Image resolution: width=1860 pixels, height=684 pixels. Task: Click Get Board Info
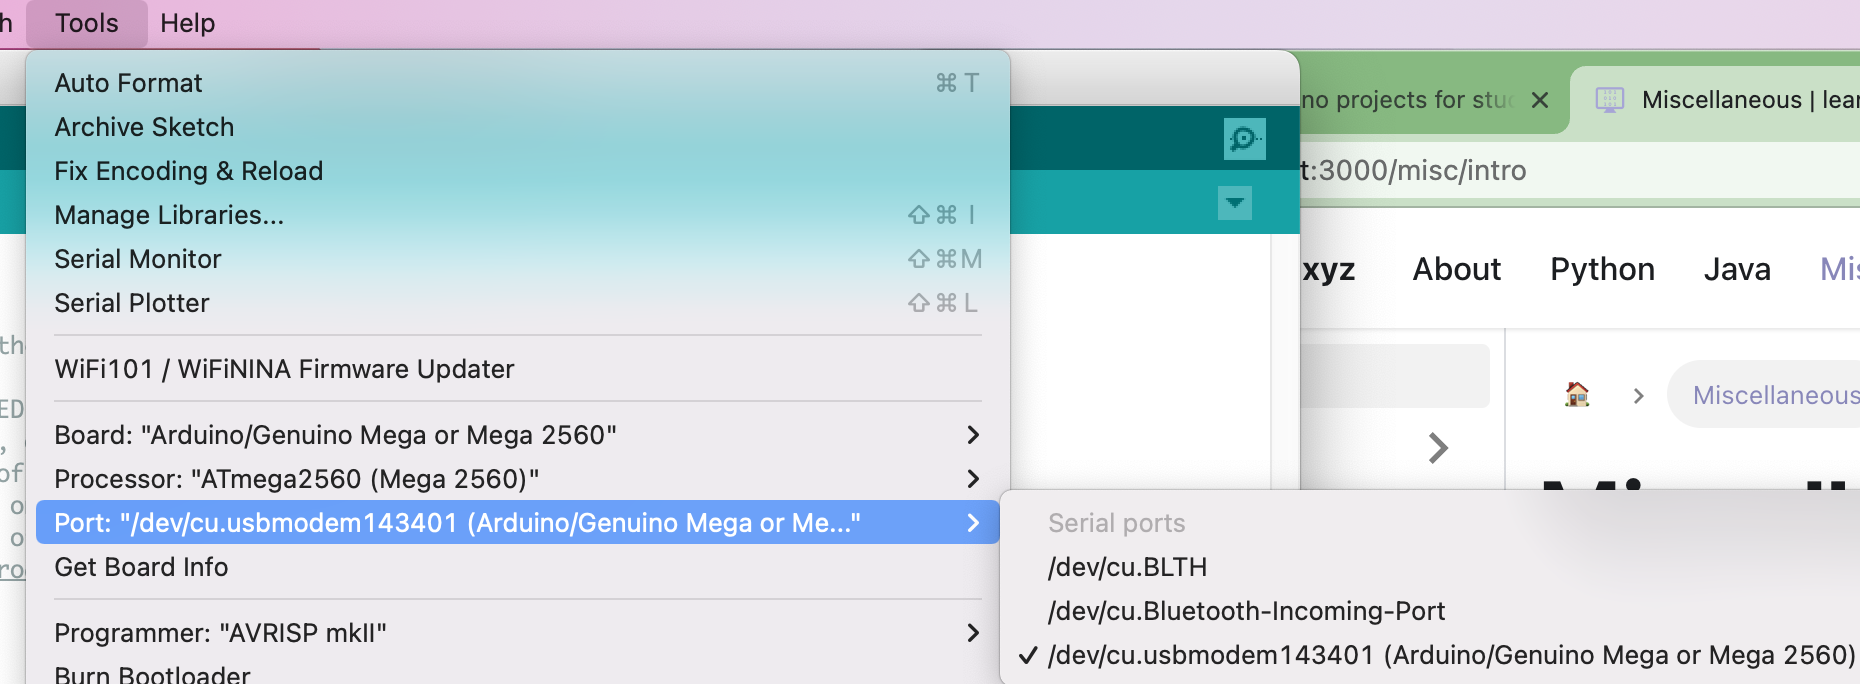pos(141,567)
